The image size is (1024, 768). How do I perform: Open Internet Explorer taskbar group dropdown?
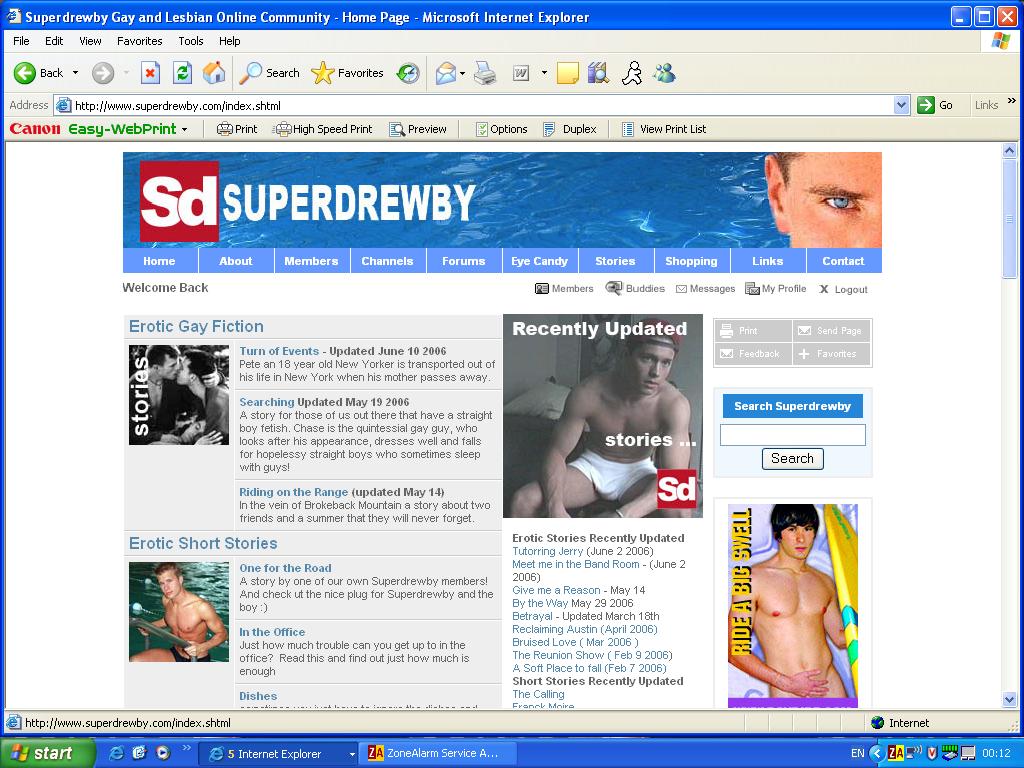point(352,754)
